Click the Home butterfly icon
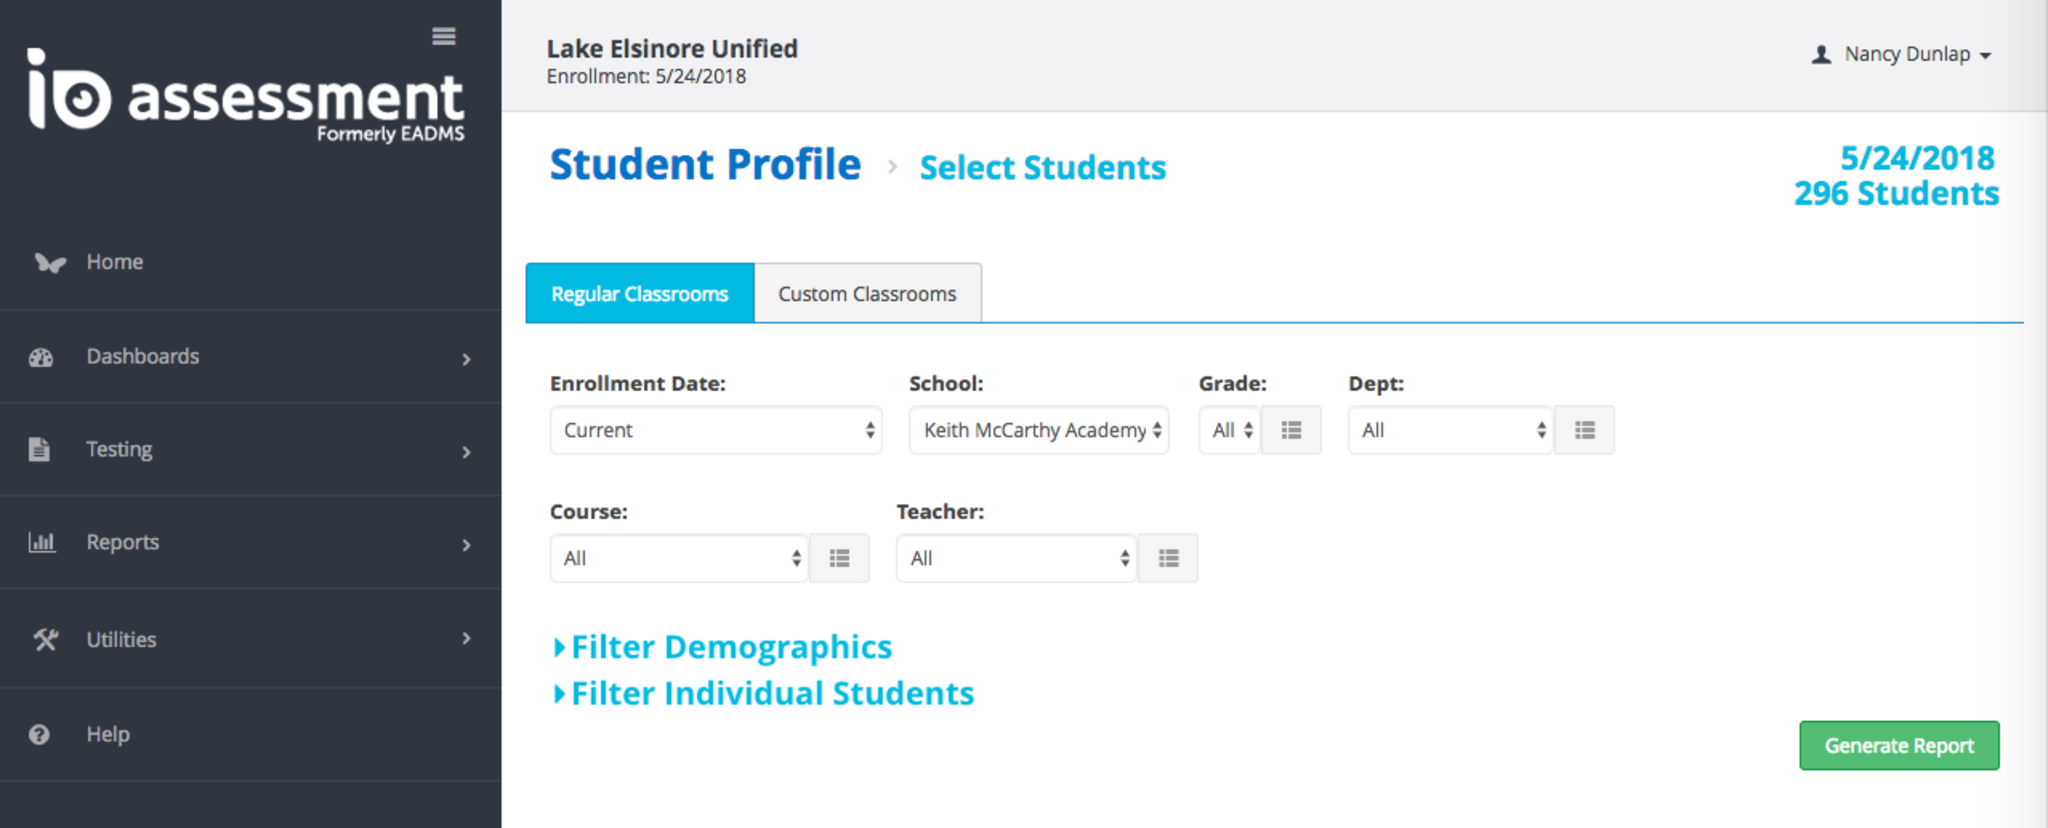 point(49,263)
